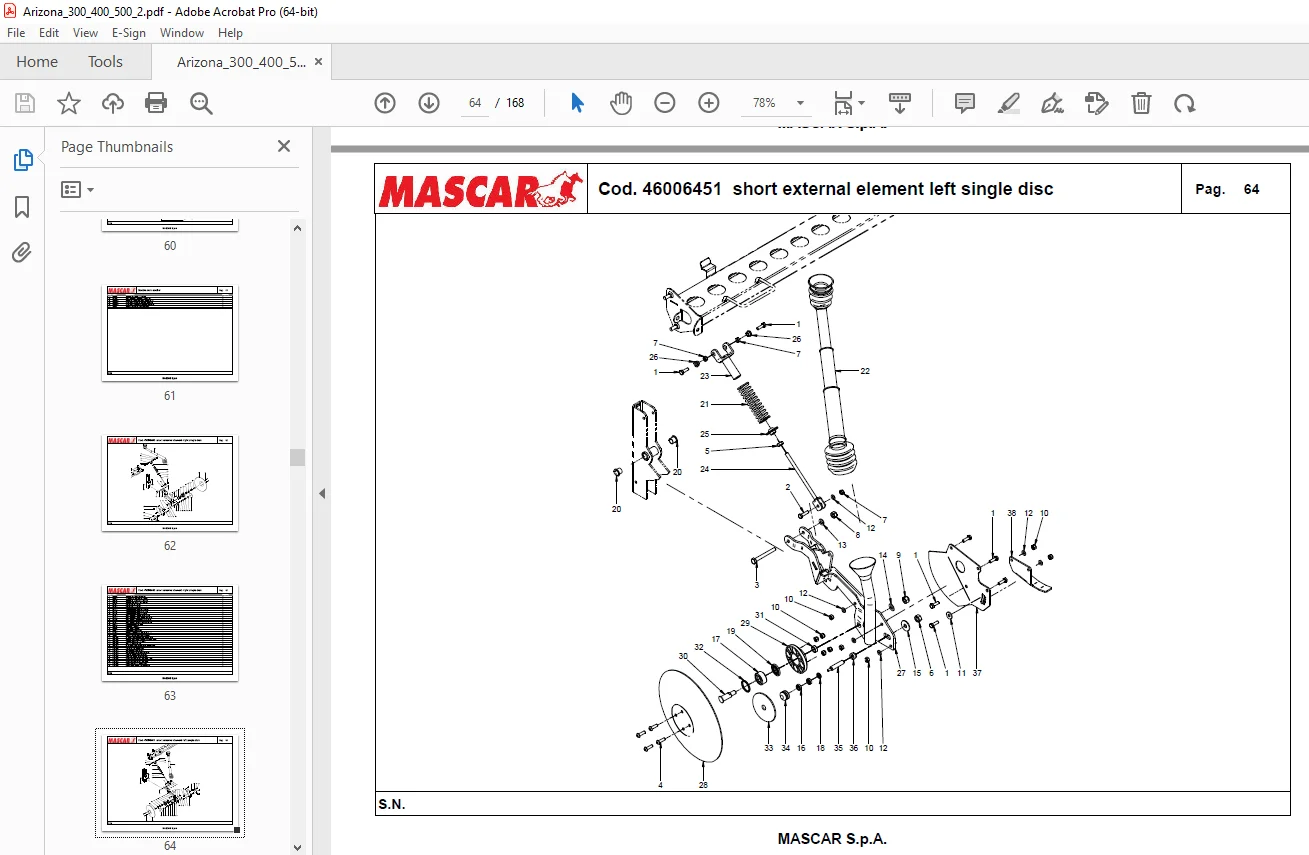This screenshot has width=1309, height=855.
Task: Bookmark this file with the star icon
Action: click(68, 103)
